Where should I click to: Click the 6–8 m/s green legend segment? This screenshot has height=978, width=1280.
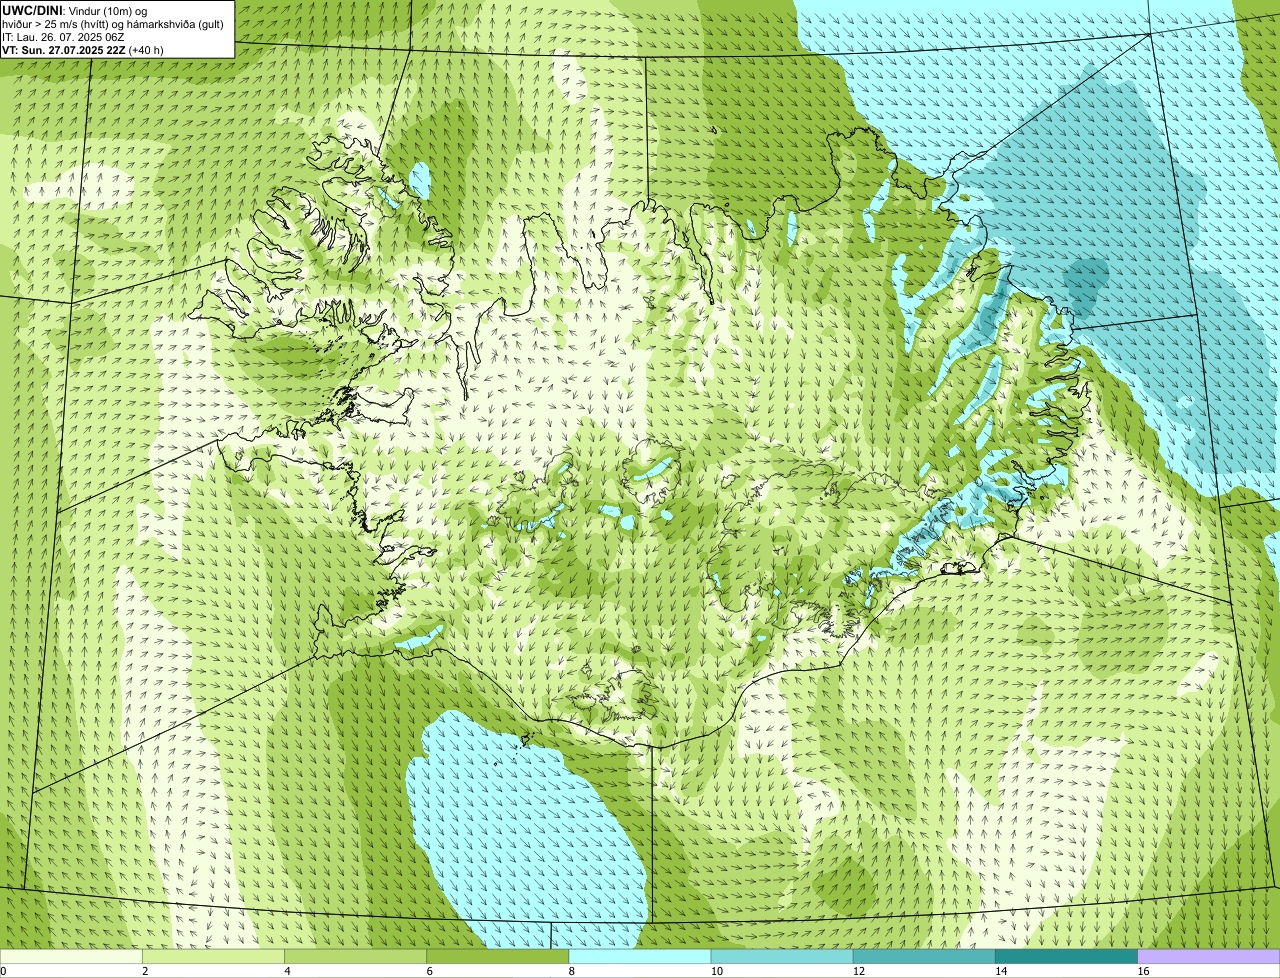coord(498,957)
